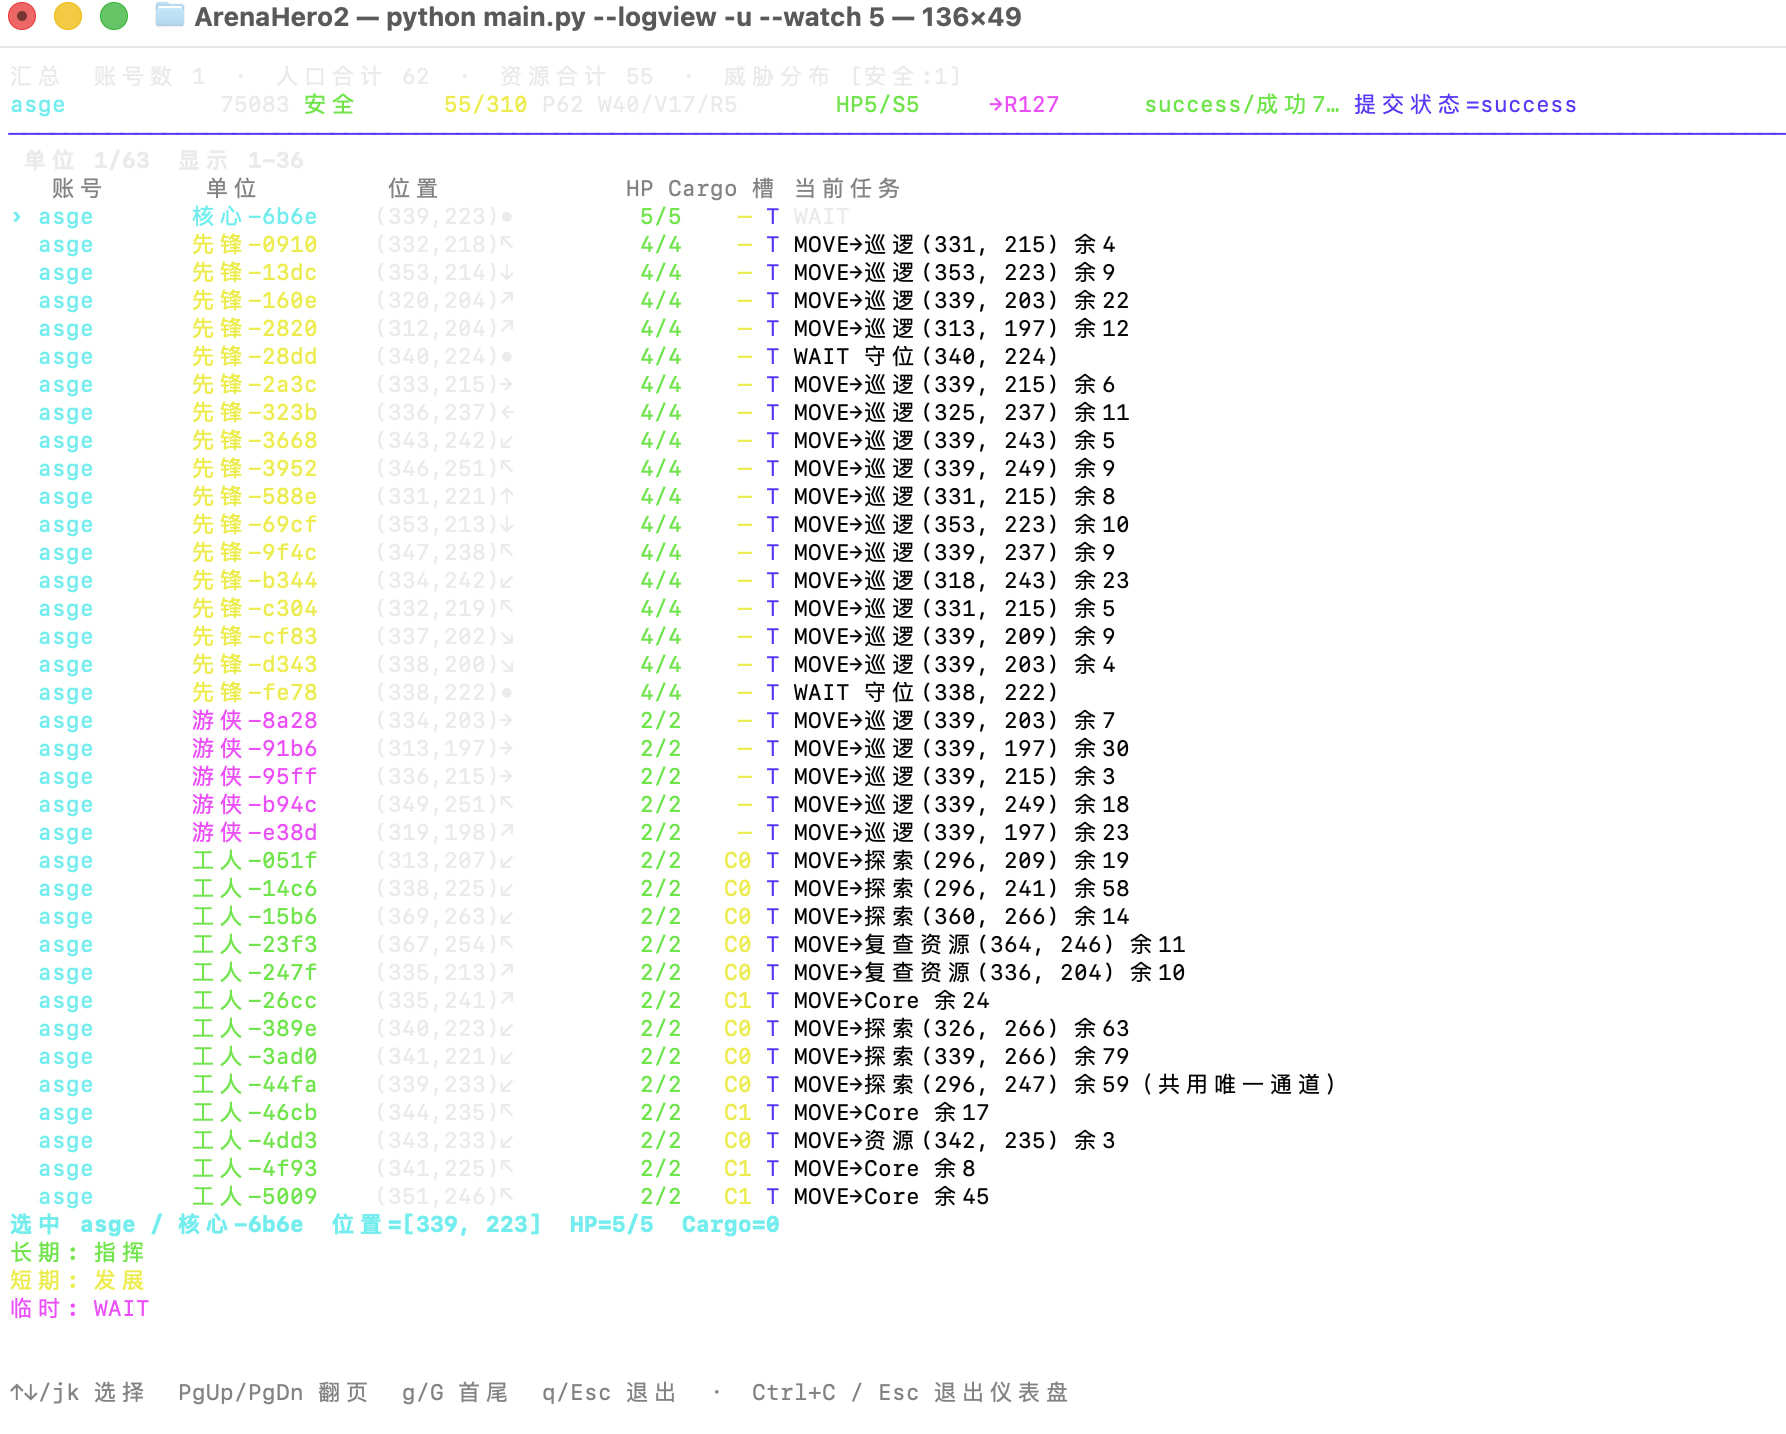Click unit 游侠-b94c
This screenshot has height=1434, width=1786.
254,804
